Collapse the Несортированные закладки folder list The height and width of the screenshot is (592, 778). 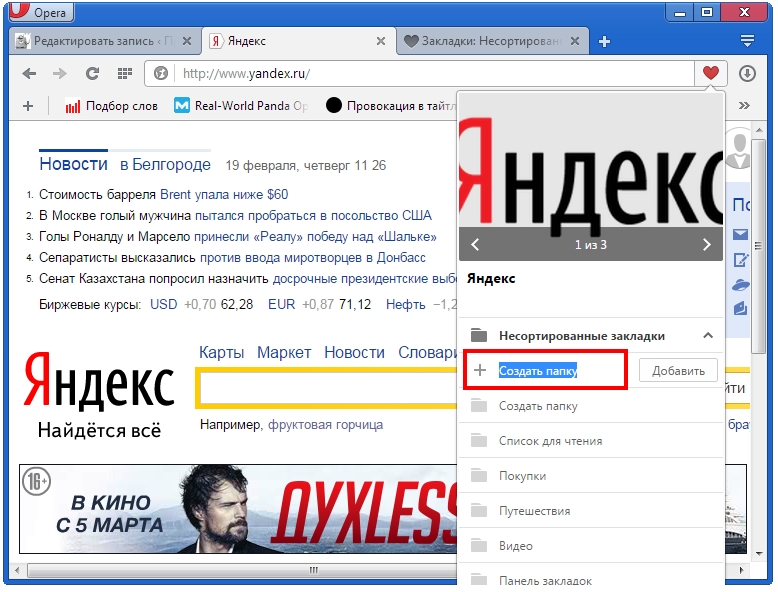coord(708,335)
